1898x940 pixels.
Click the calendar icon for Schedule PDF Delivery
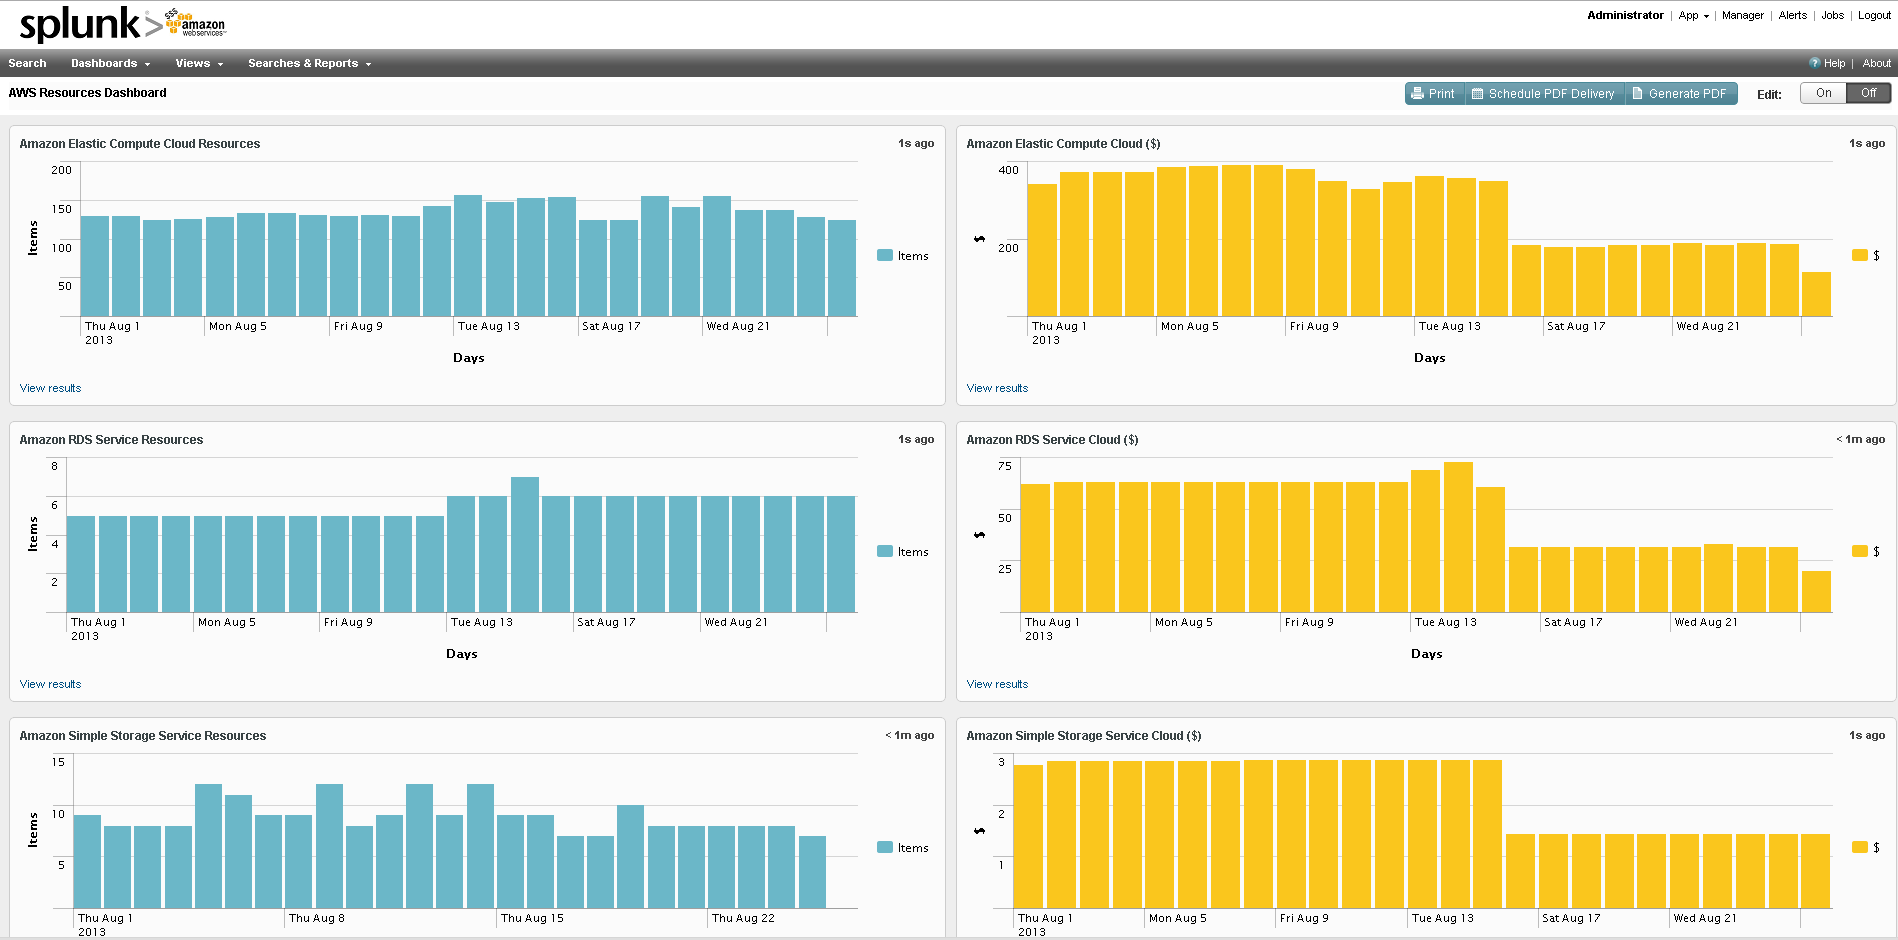pos(1477,94)
